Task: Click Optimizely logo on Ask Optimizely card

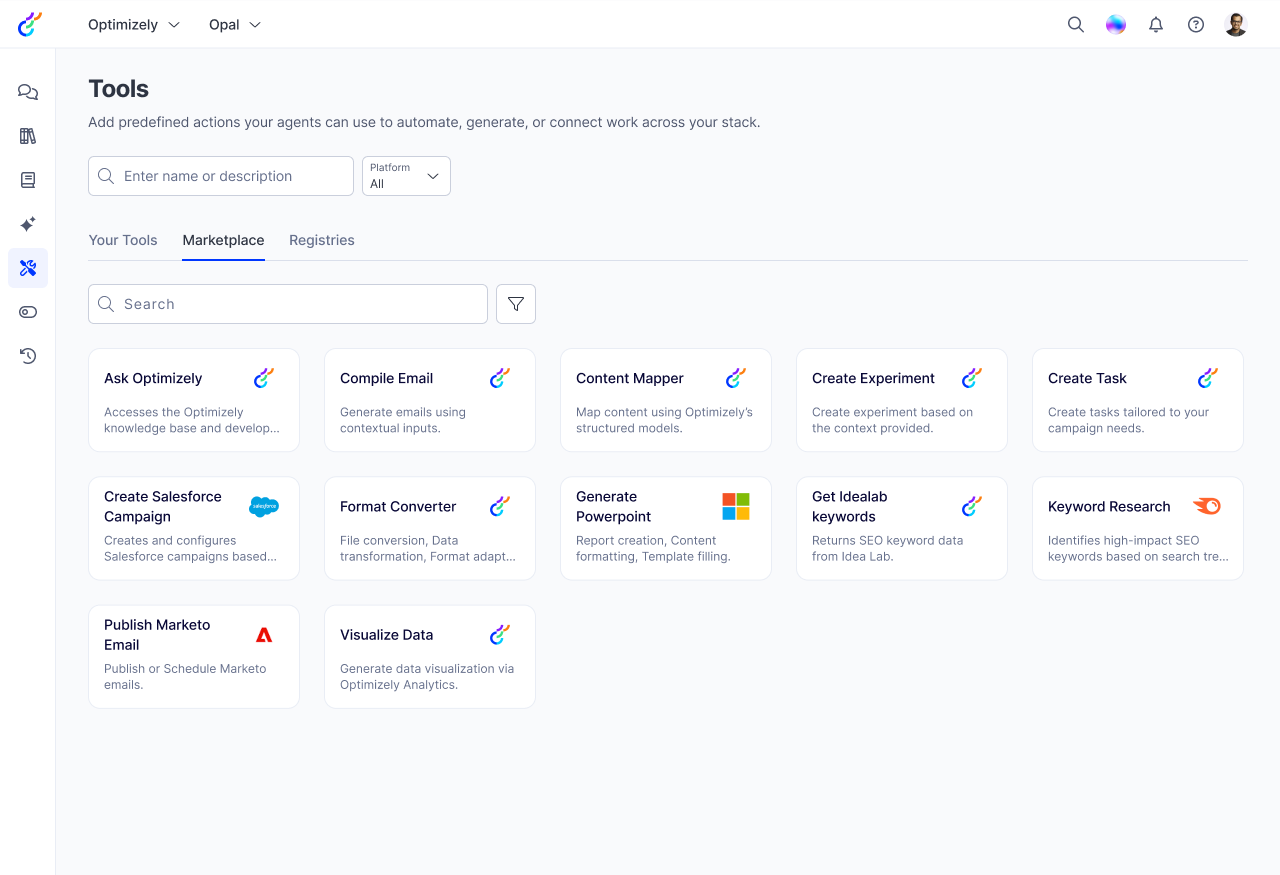Action: [264, 378]
